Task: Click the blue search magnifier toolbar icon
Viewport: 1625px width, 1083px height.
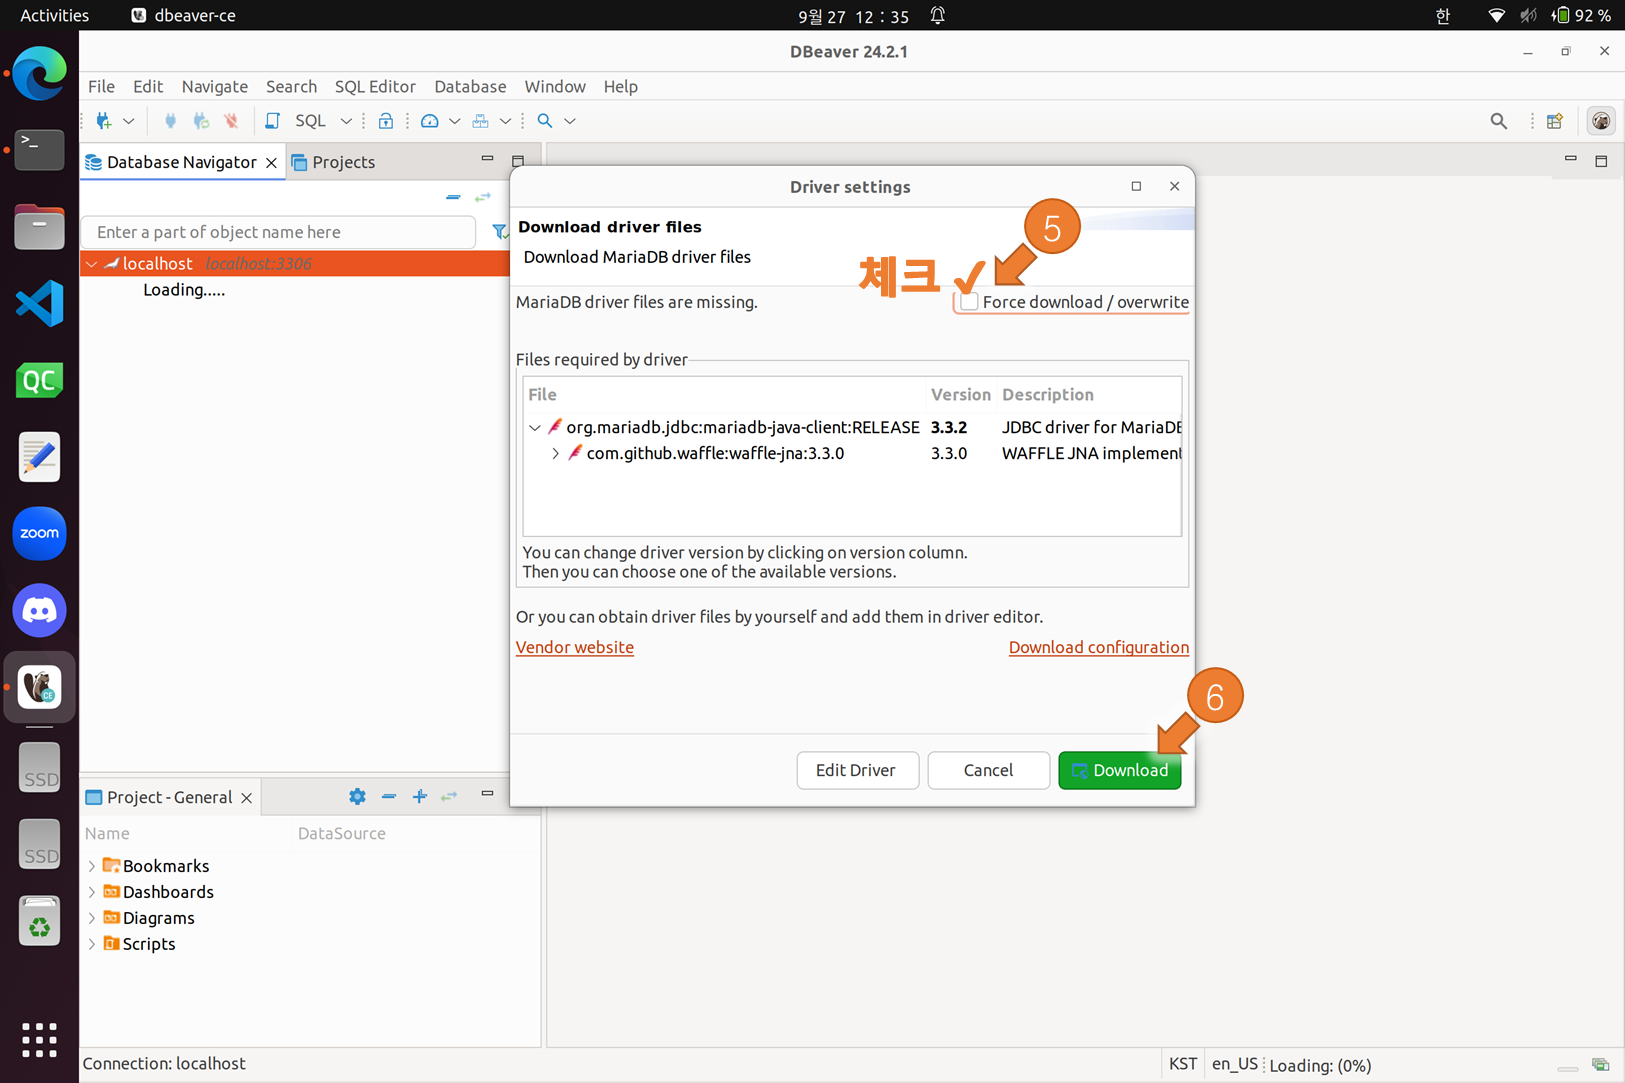Action: (545, 121)
